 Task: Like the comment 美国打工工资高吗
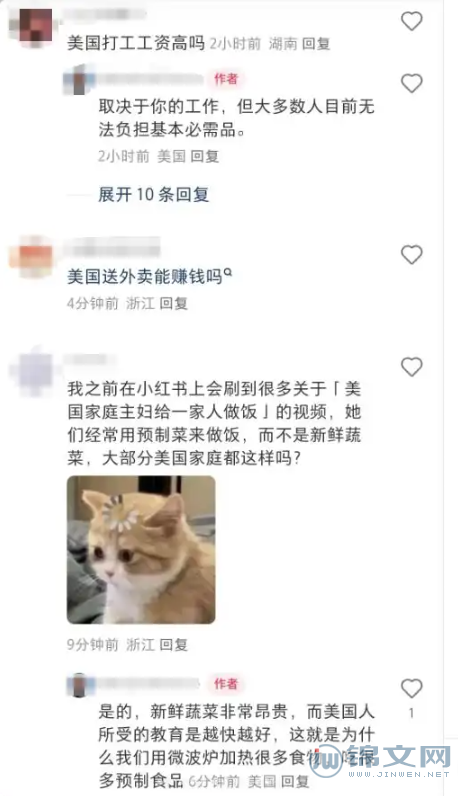point(412,21)
